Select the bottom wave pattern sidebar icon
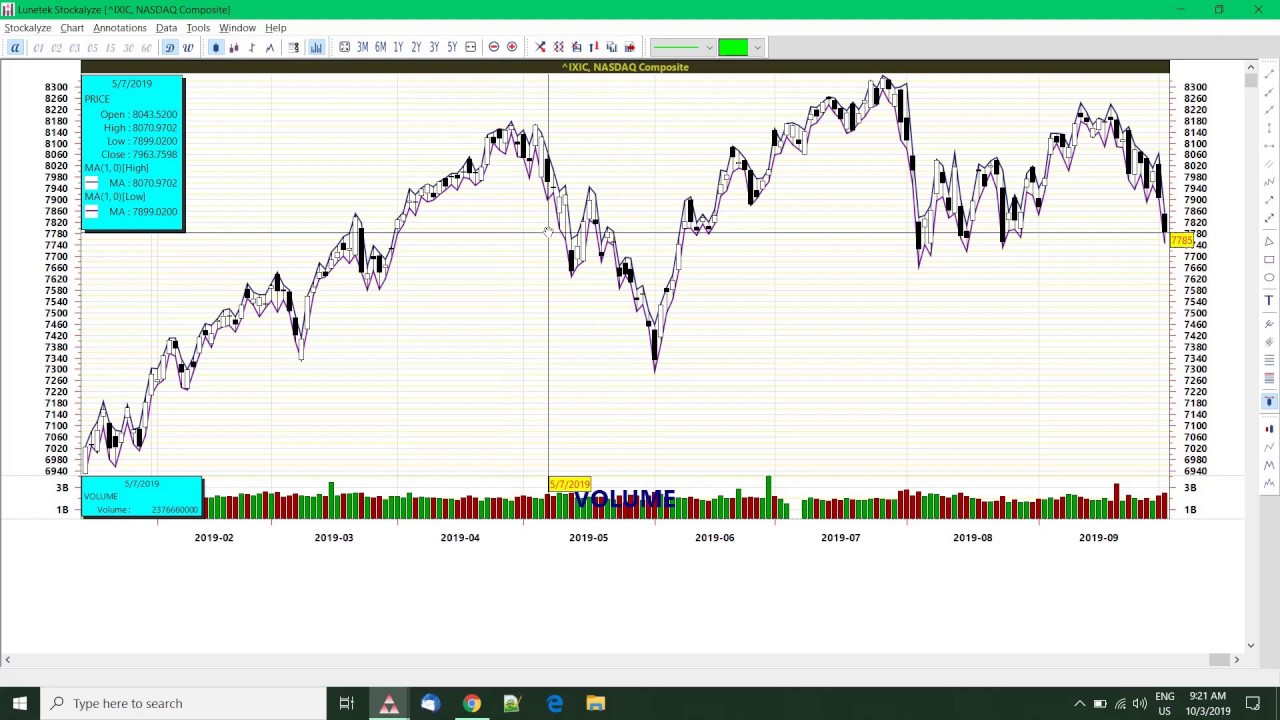1280x720 pixels. coord(1269,482)
